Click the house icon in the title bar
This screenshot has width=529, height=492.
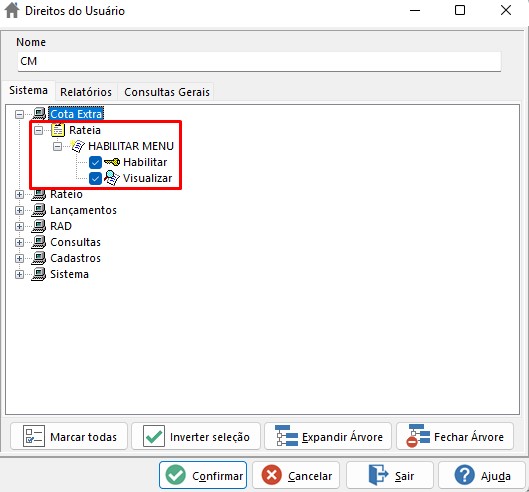click(x=12, y=10)
